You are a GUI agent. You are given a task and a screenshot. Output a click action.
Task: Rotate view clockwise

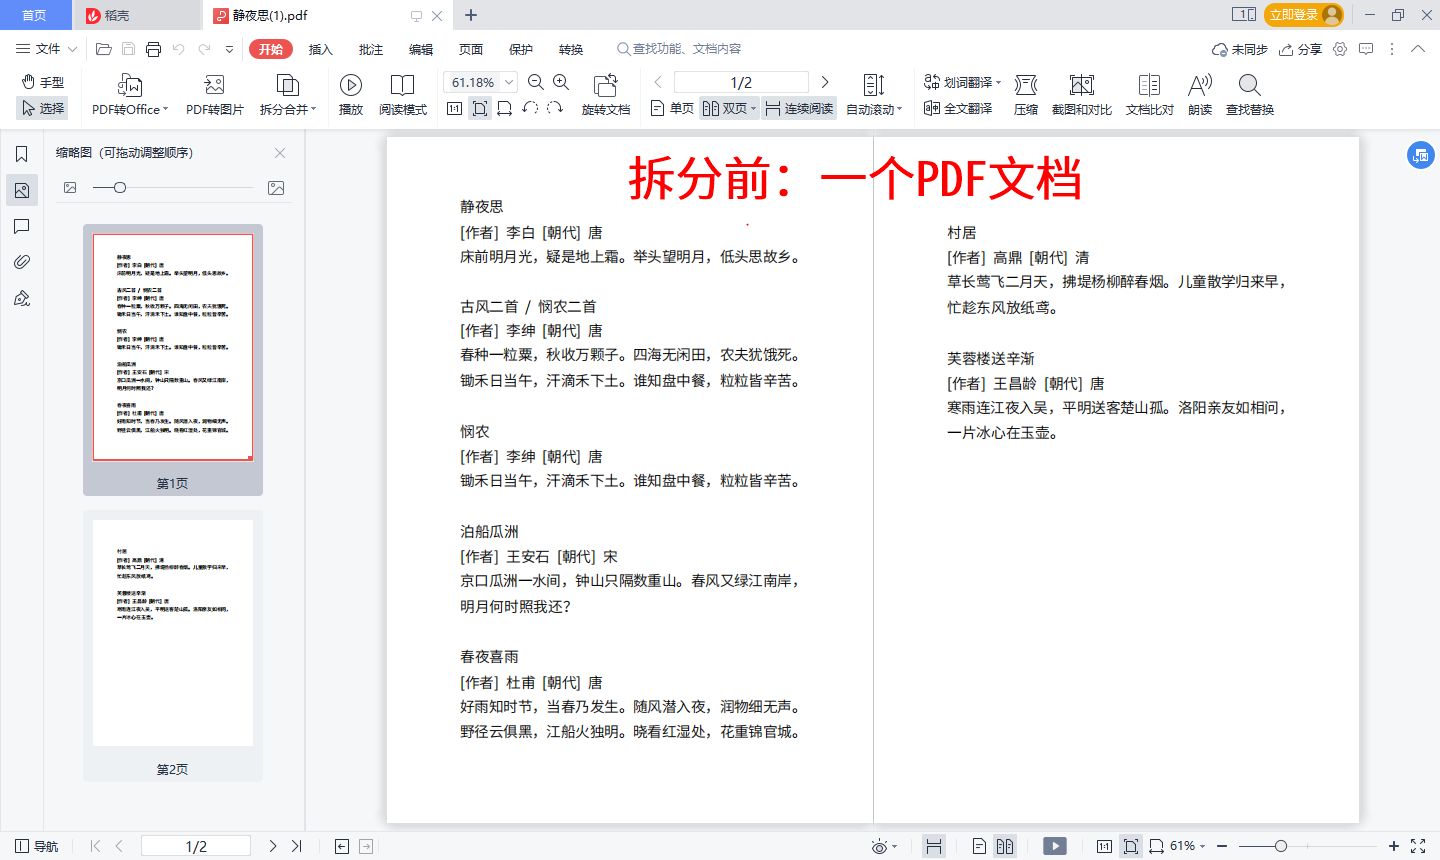point(555,108)
